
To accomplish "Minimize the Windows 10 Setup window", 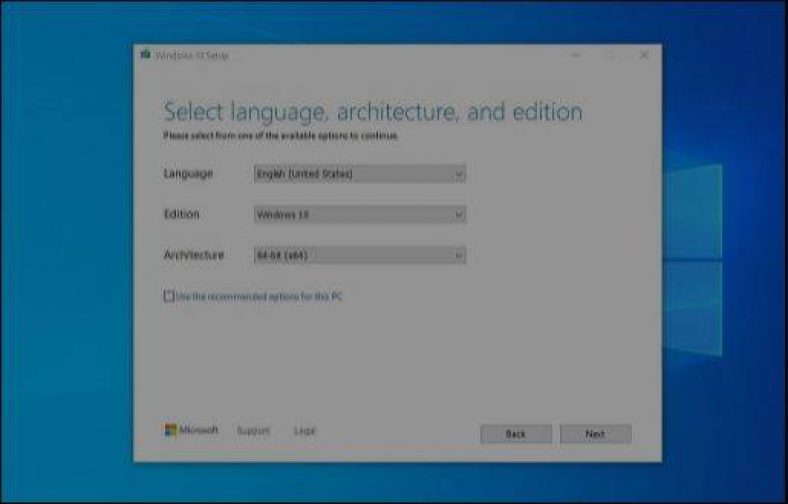I will tap(576, 55).
